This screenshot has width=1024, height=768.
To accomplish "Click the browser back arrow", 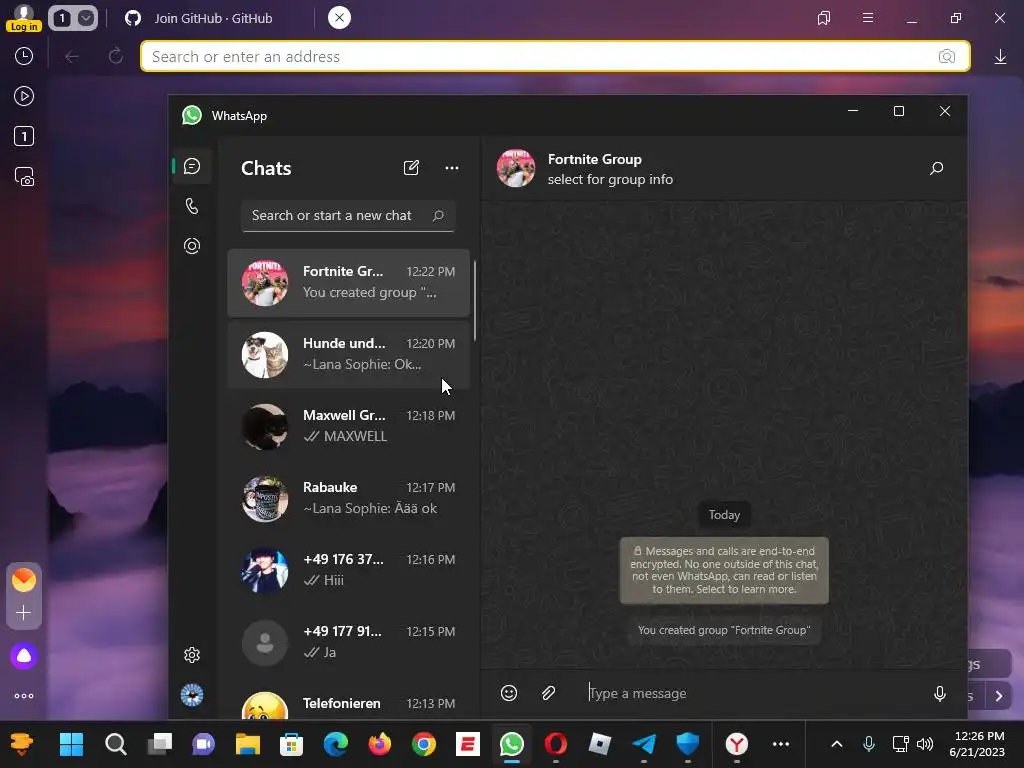I will [72, 57].
